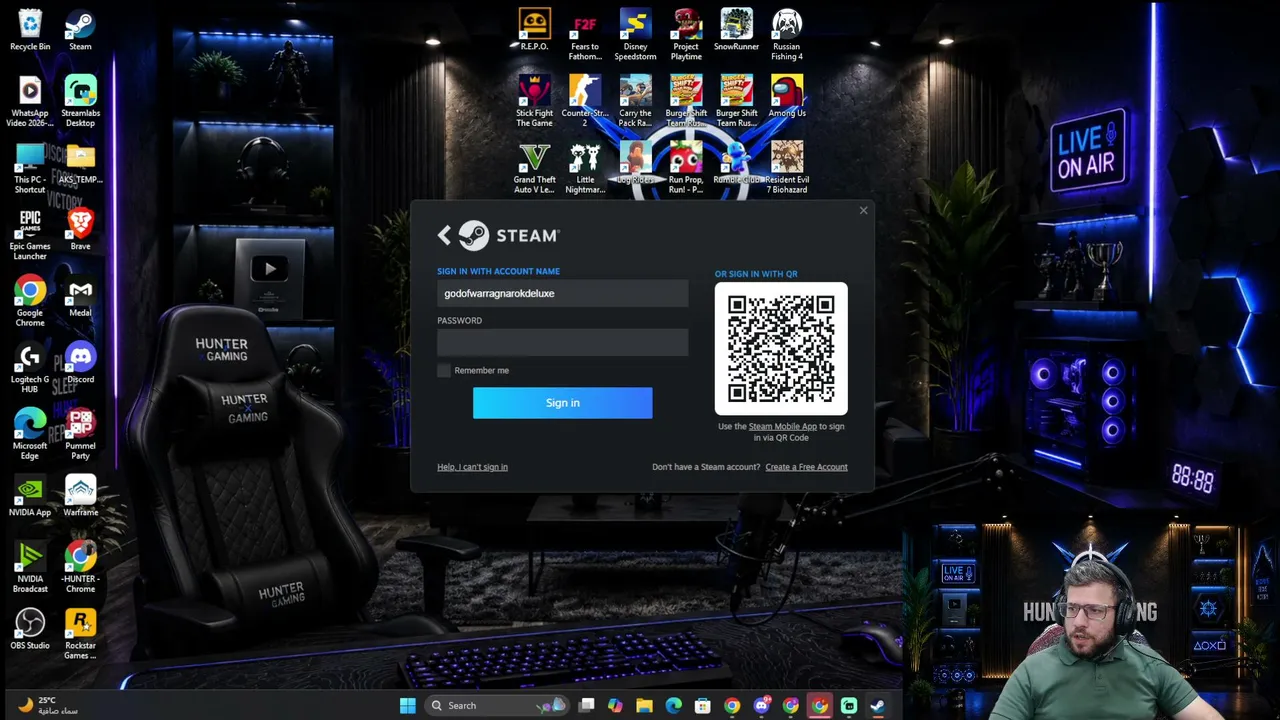This screenshot has width=1280, height=720.
Task: Select the Google Chrome desktop shortcut
Action: coord(30,301)
